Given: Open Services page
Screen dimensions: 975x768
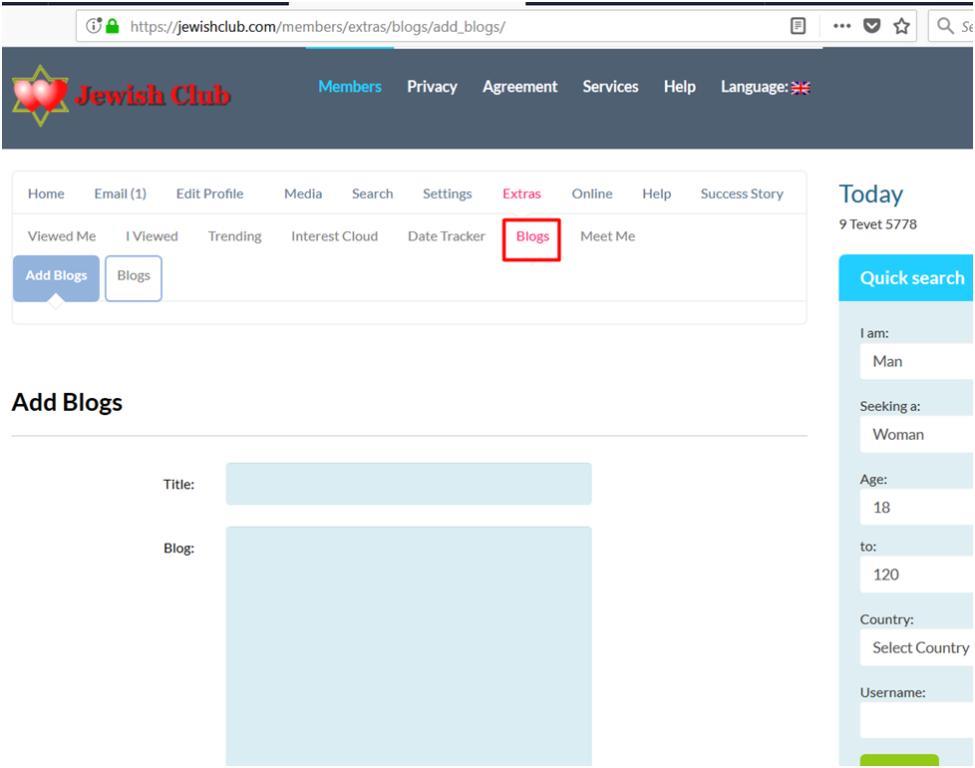Looking at the screenshot, I should [610, 86].
